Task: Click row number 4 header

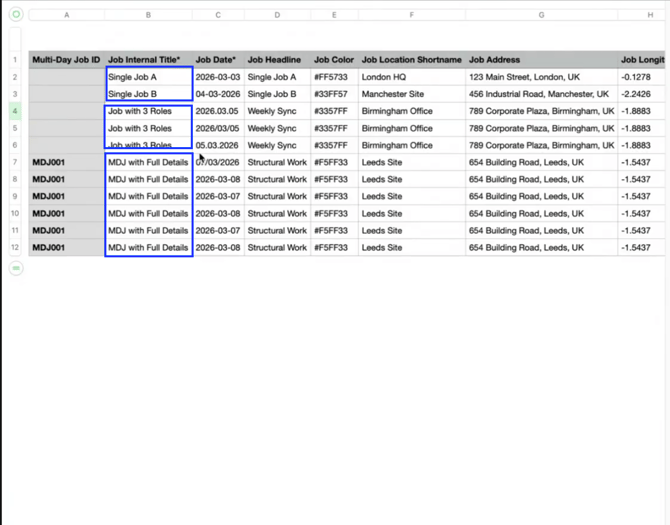Action: pos(15,111)
